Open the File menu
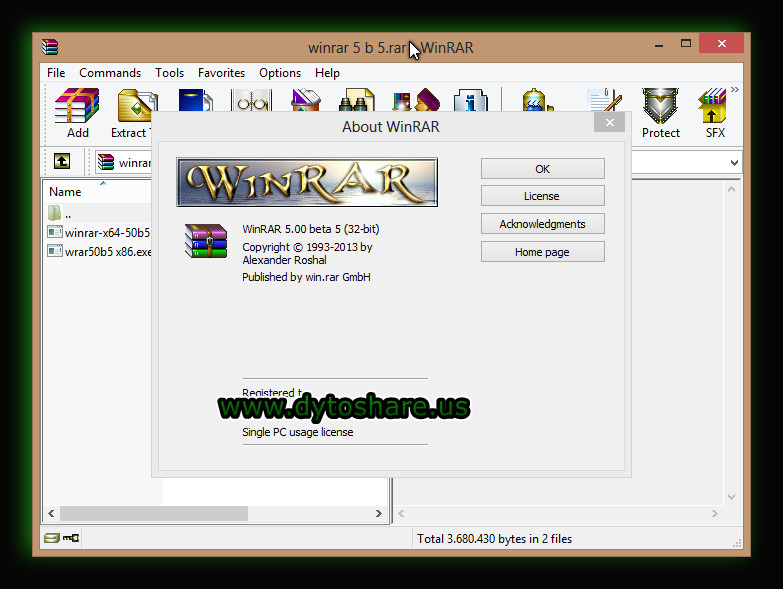The image size is (783, 589). click(56, 73)
